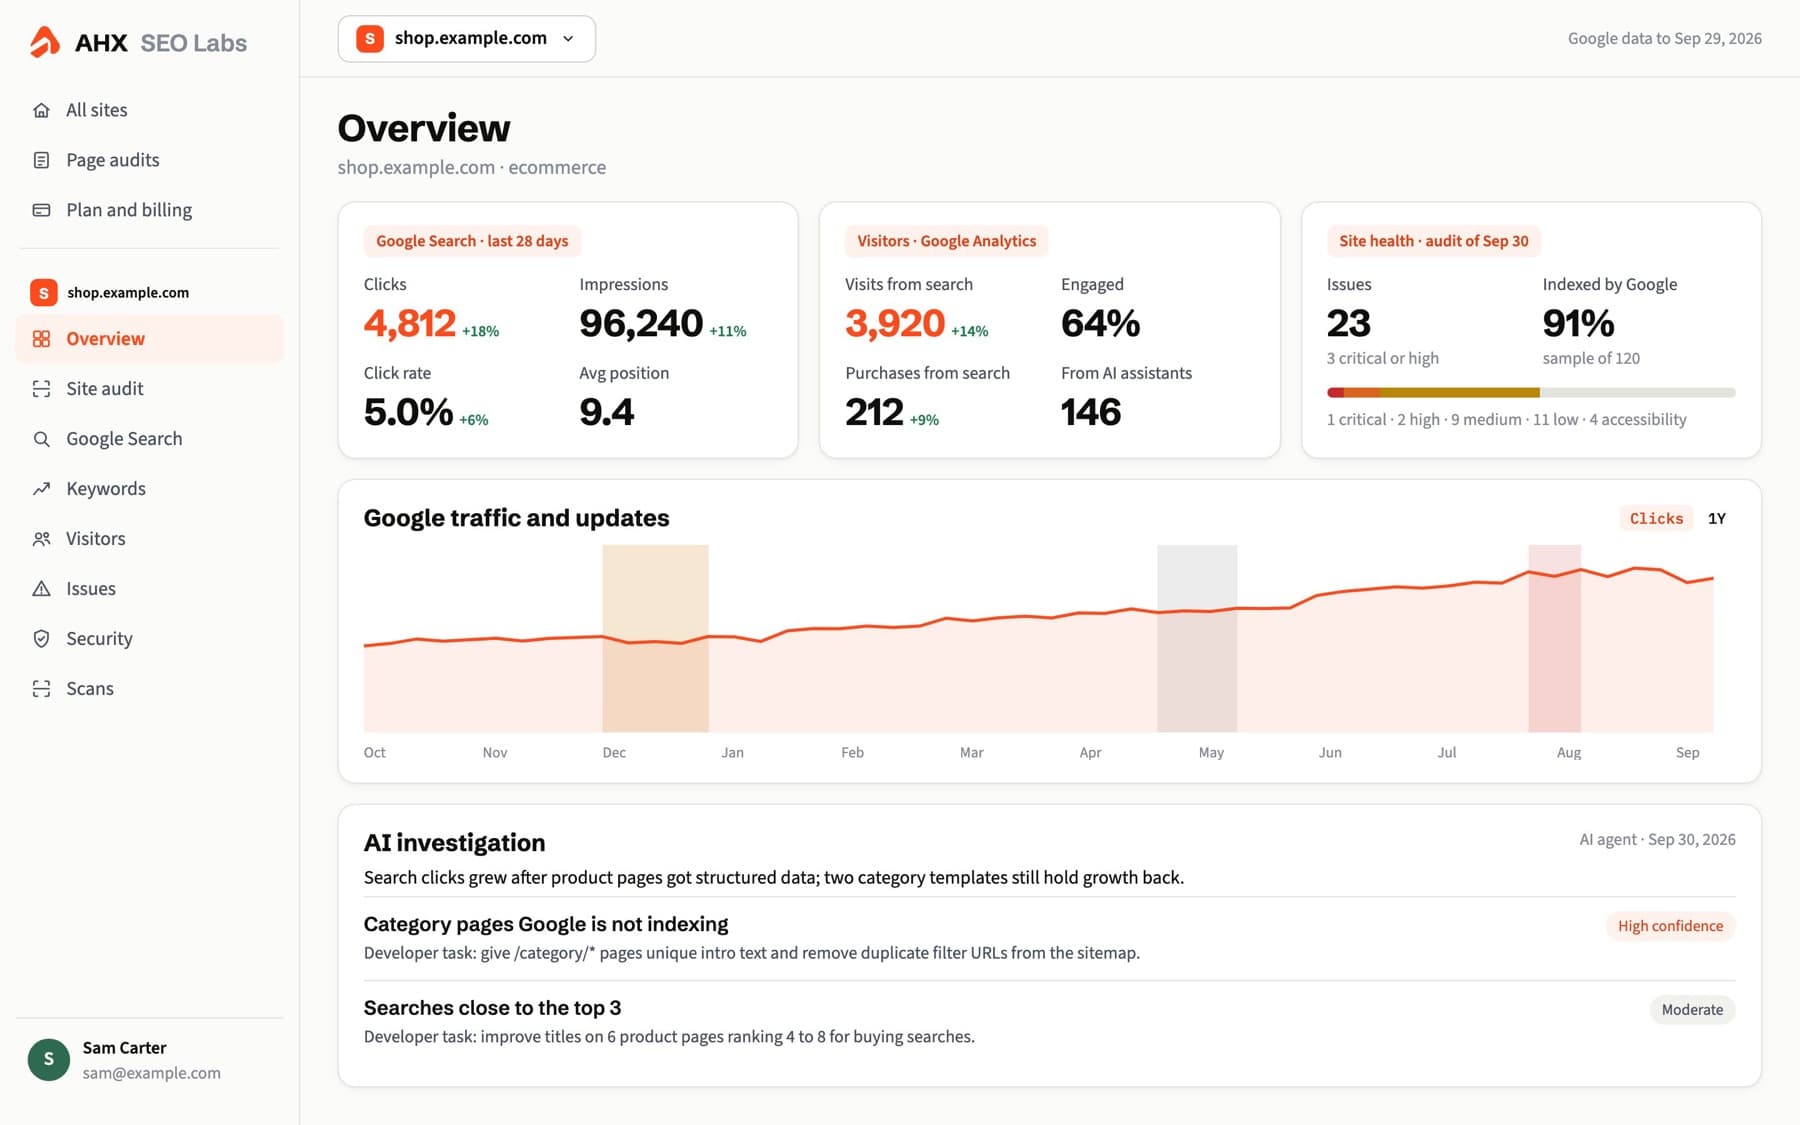Viewport: 1800px width, 1125px height.
Task: Click the orange S badge in the site selector
Action: click(370, 38)
